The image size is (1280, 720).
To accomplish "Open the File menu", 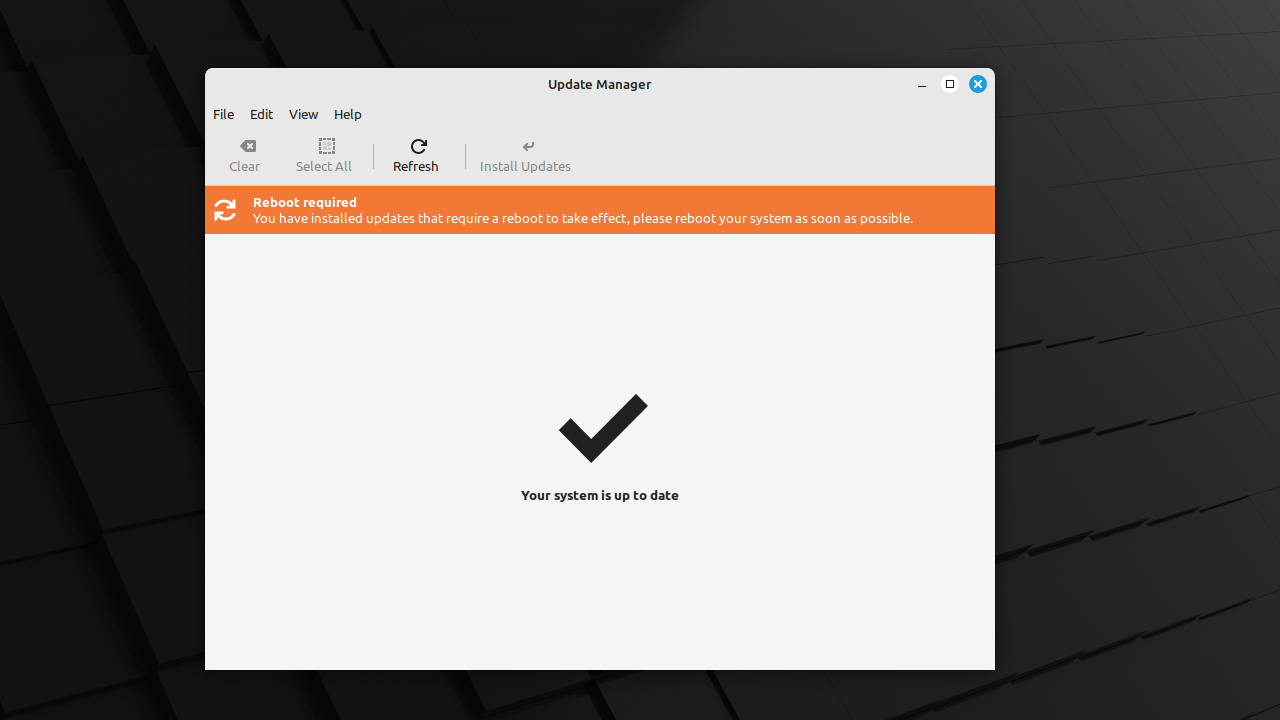I will pos(223,114).
